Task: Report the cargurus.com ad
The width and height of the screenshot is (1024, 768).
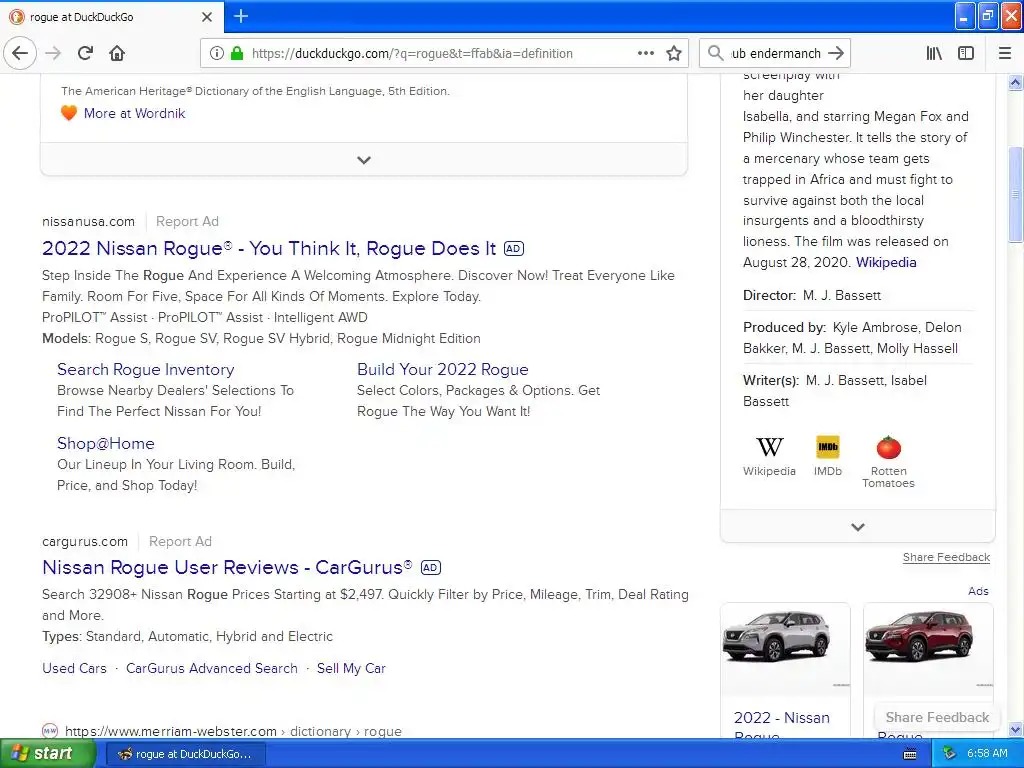Action: [x=180, y=541]
